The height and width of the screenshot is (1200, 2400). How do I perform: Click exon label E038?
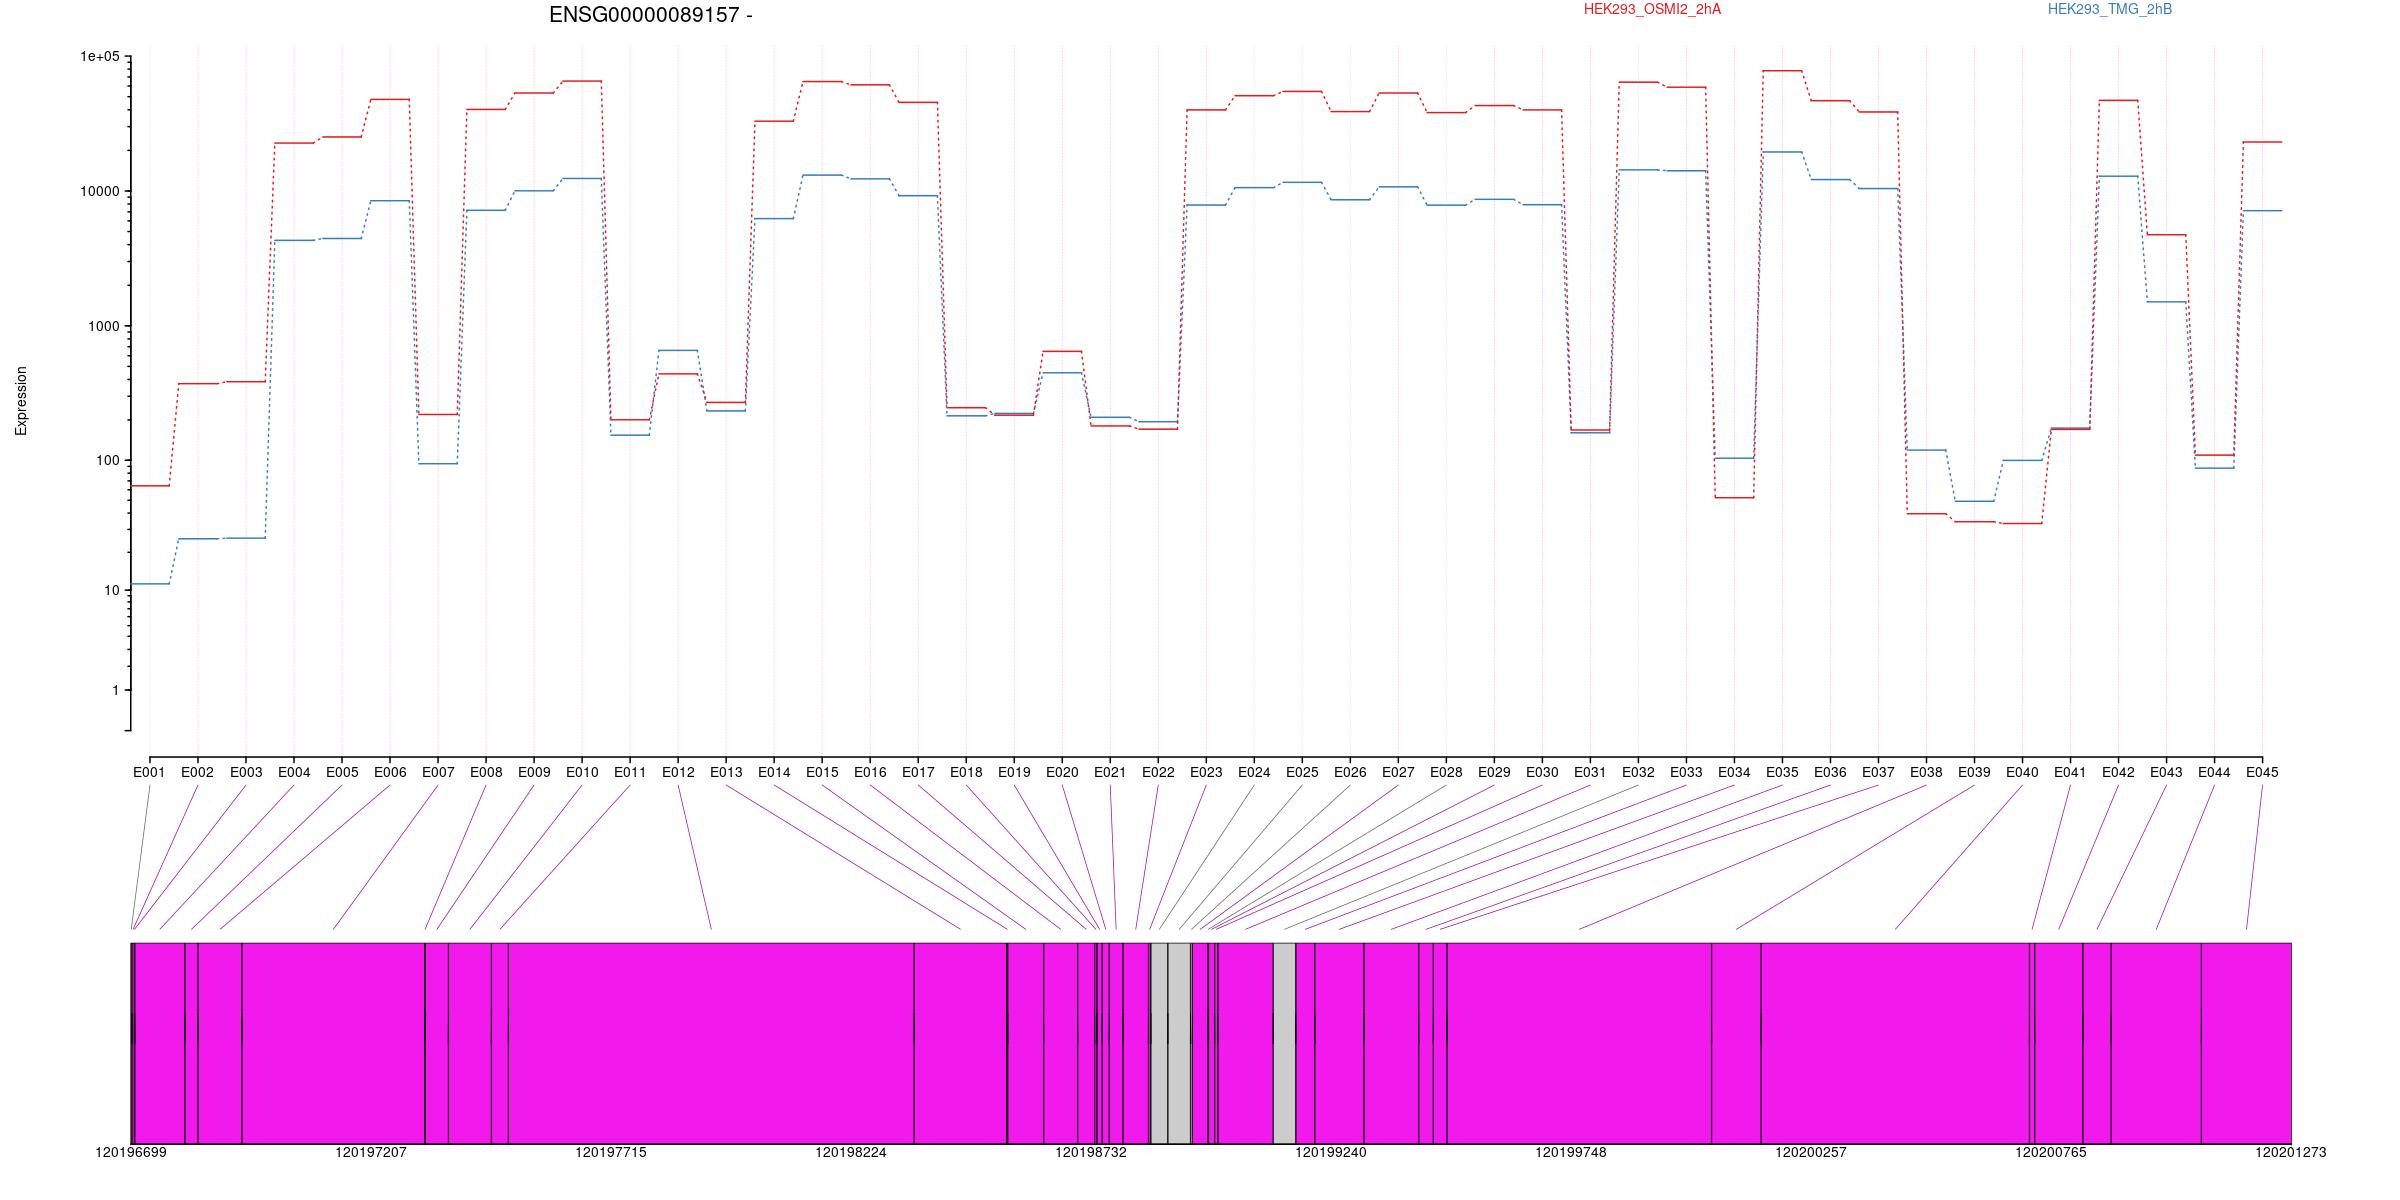[x=1926, y=772]
